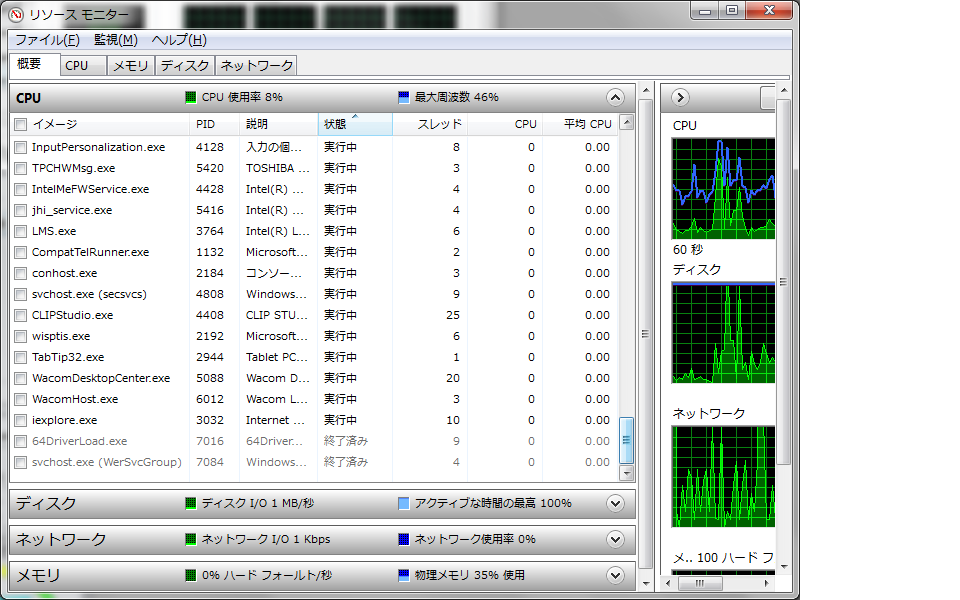The width and height of the screenshot is (960, 600).
Task: Click the graph pane scroll down arrow
Action: (x=784, y=567)
